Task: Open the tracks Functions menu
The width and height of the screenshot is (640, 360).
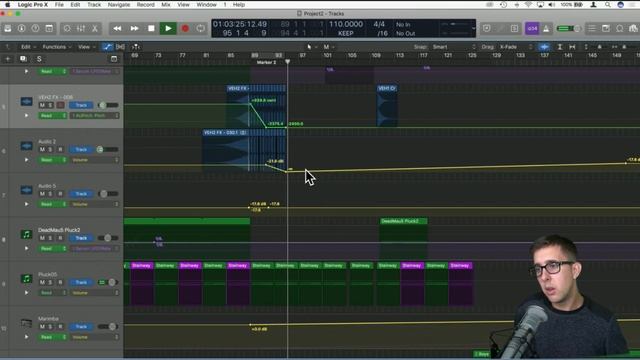Action: (x=57, y=47)
